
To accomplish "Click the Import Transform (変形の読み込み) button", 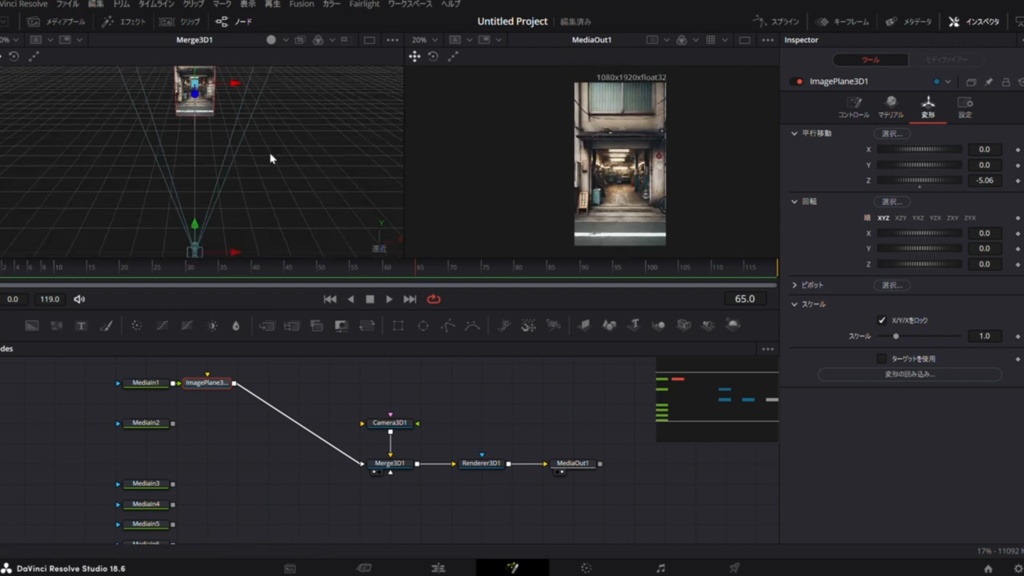I will tap(909, 374).
